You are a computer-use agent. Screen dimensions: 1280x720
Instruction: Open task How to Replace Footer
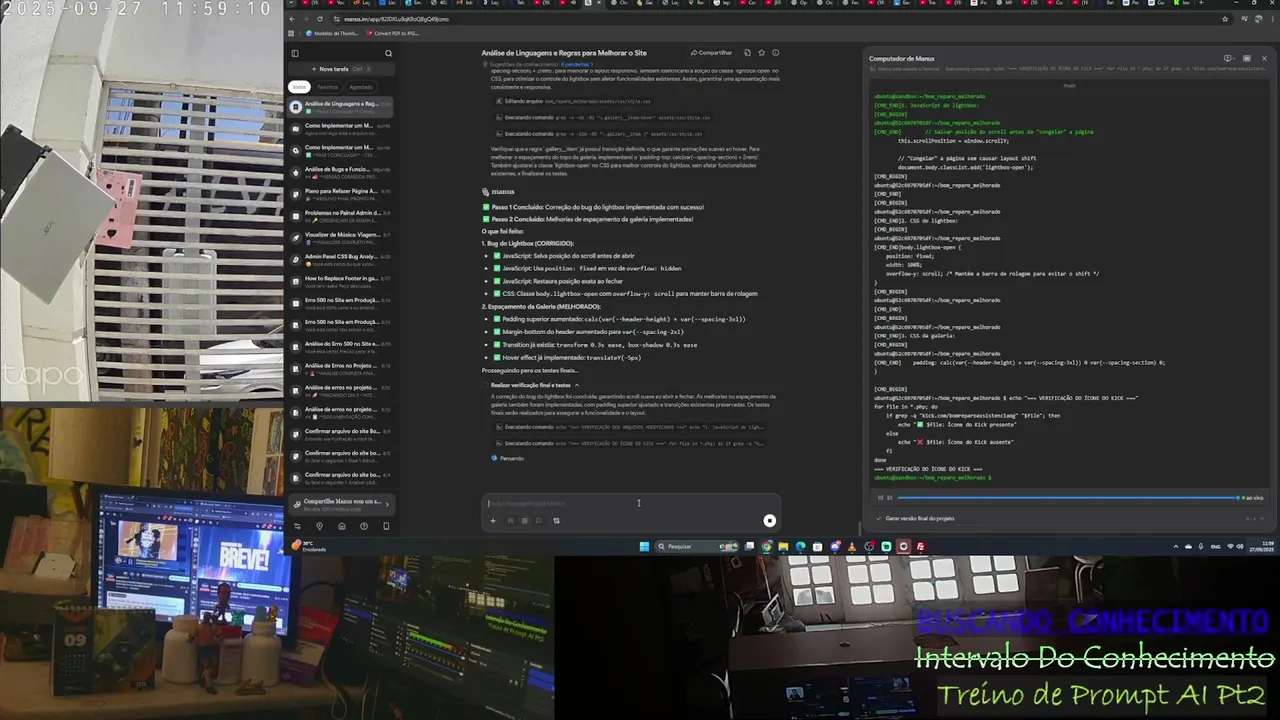pyautogui.click(x=341, y=281)
